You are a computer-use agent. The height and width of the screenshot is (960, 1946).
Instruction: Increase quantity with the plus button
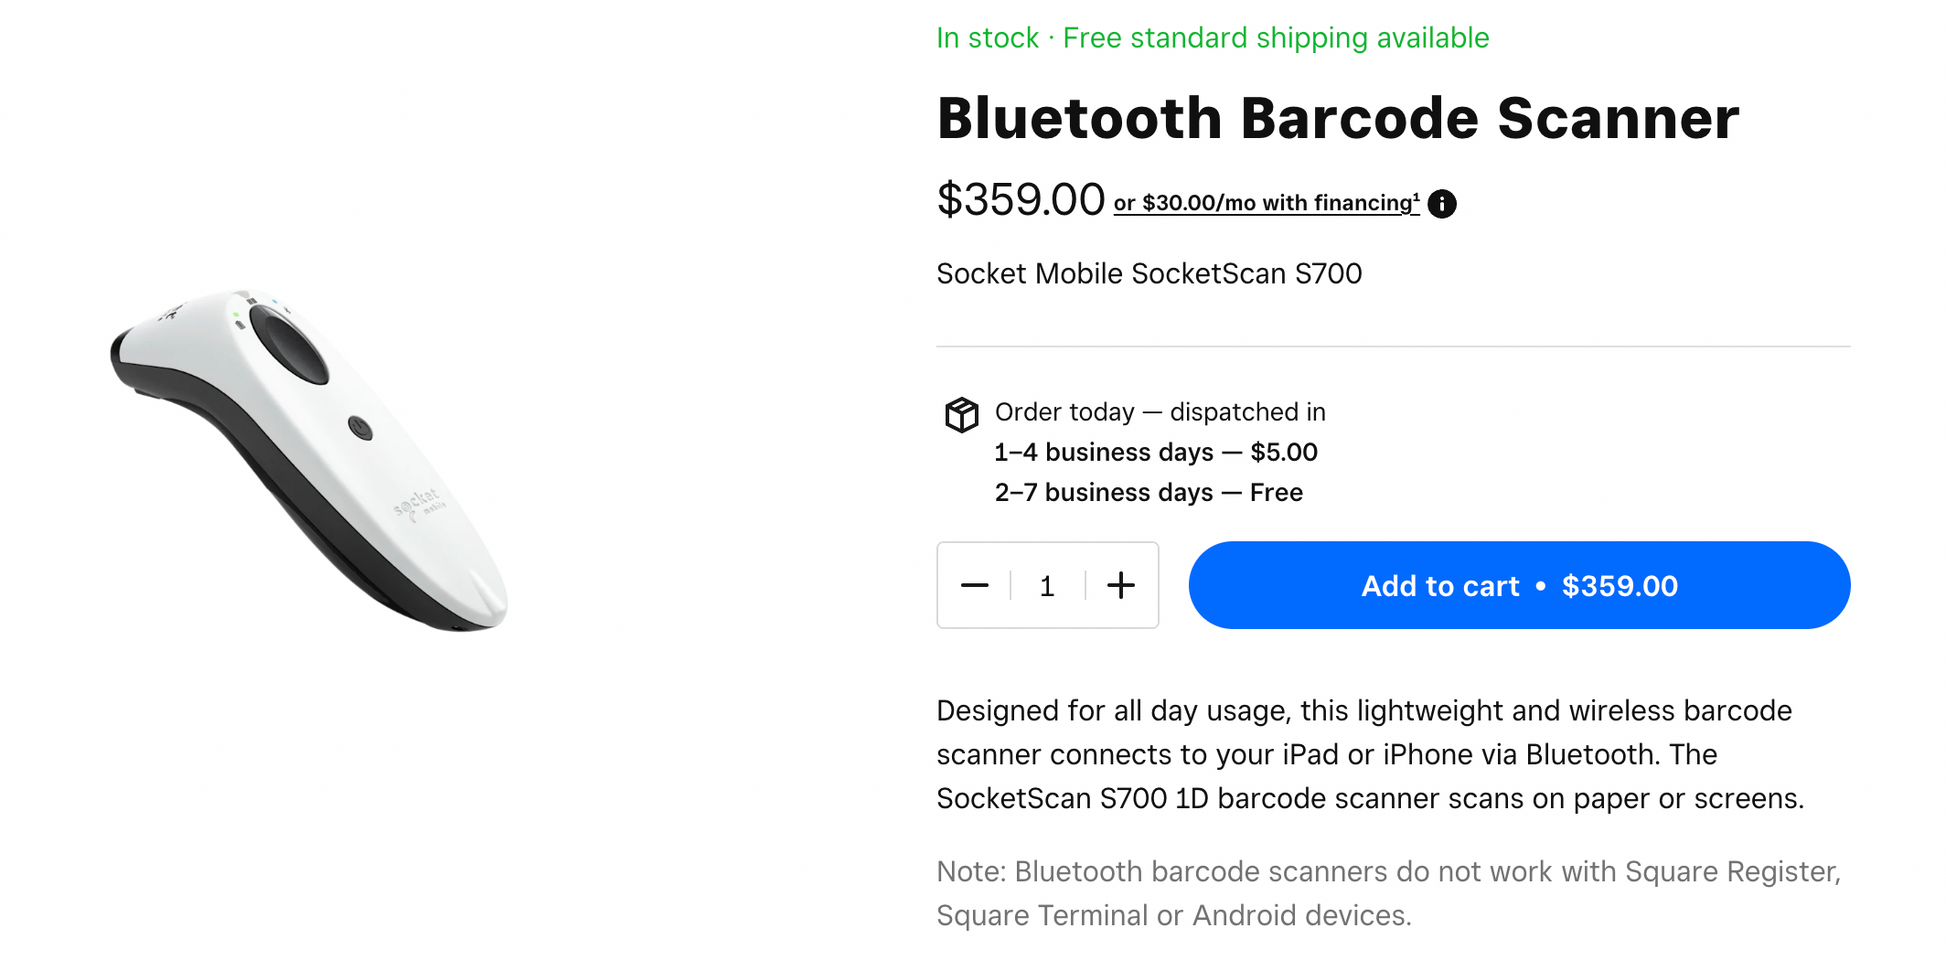(1121, 586)
